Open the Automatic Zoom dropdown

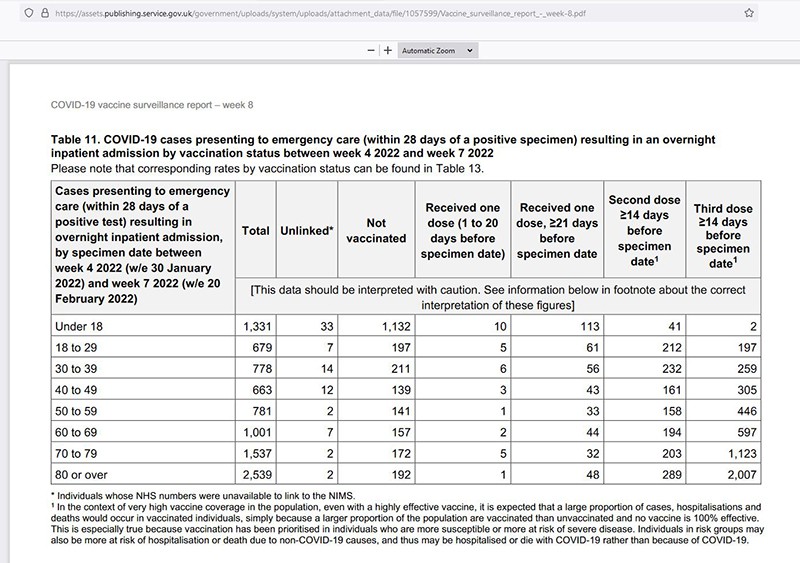[x=438, y=49]
